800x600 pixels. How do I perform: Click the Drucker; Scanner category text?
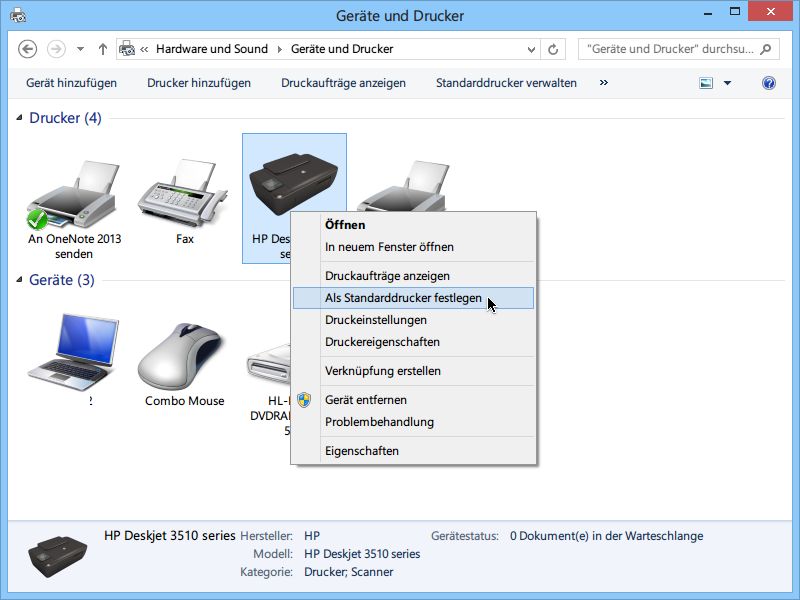[348, 572]
